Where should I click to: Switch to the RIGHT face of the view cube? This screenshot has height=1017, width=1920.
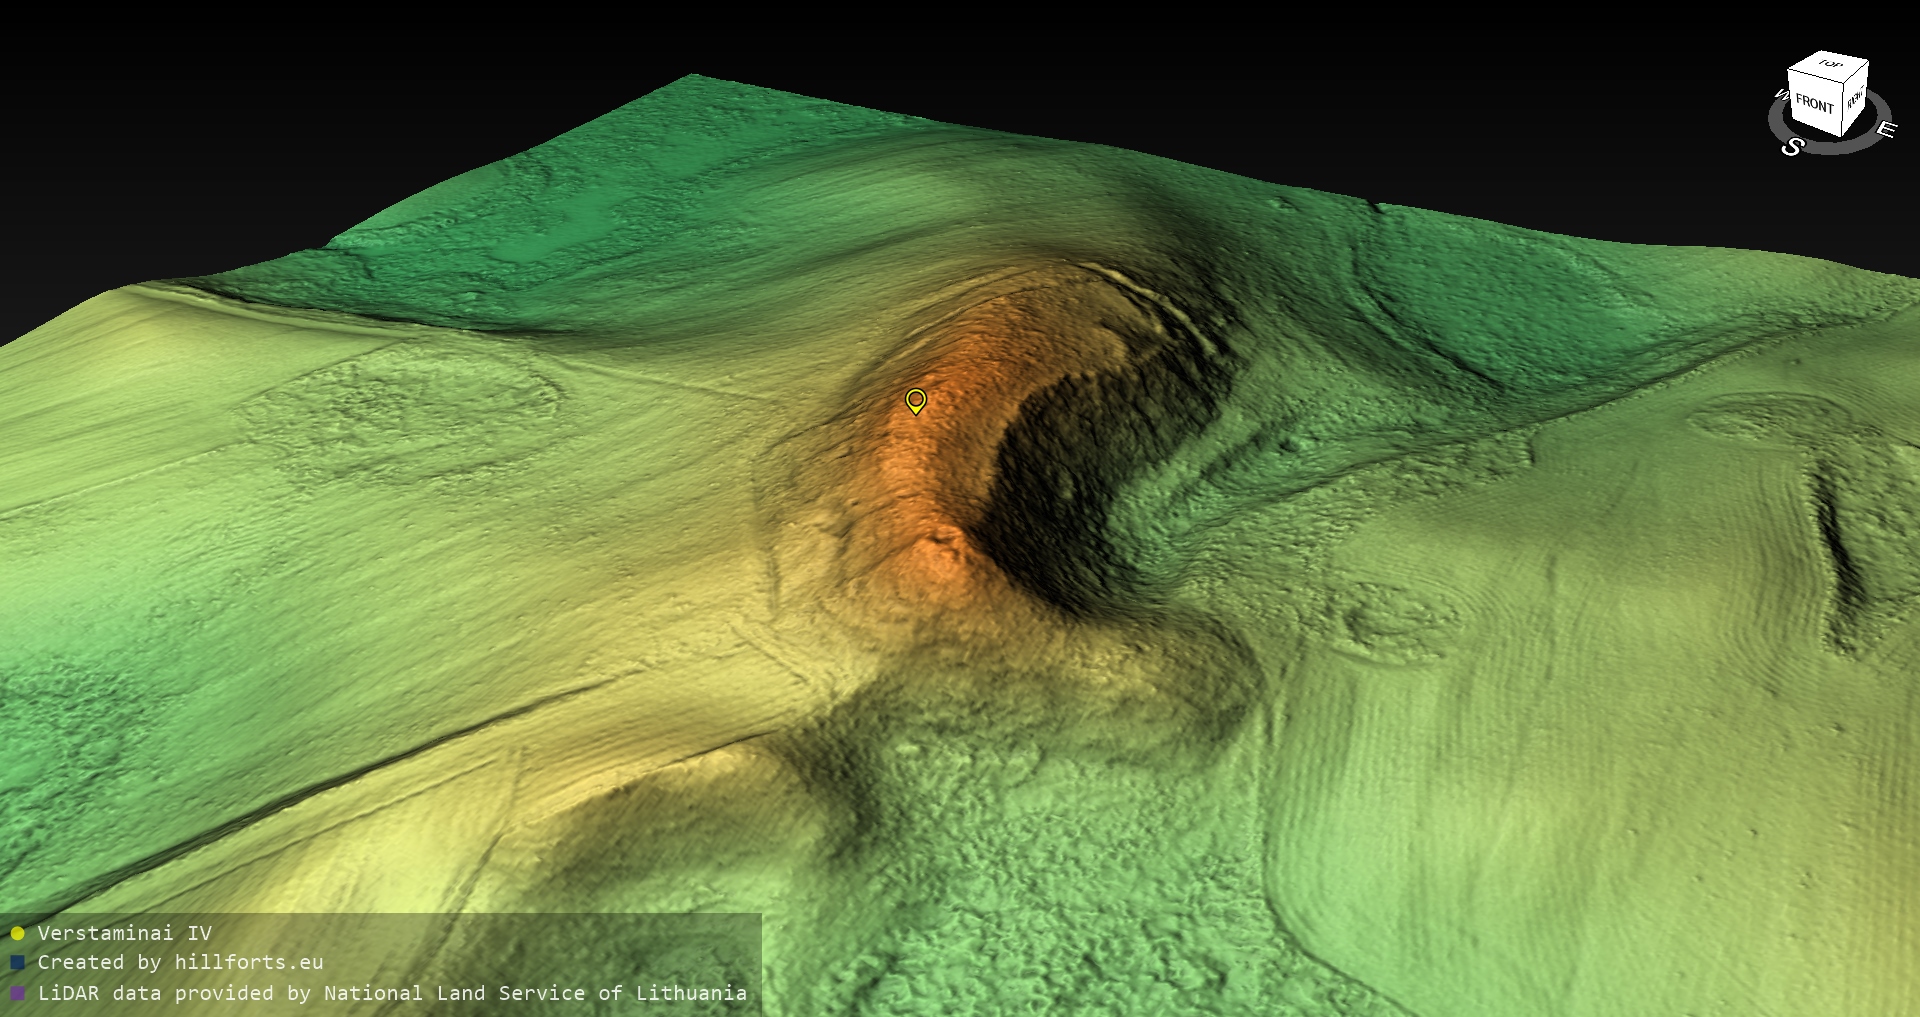click(1855, 99)
